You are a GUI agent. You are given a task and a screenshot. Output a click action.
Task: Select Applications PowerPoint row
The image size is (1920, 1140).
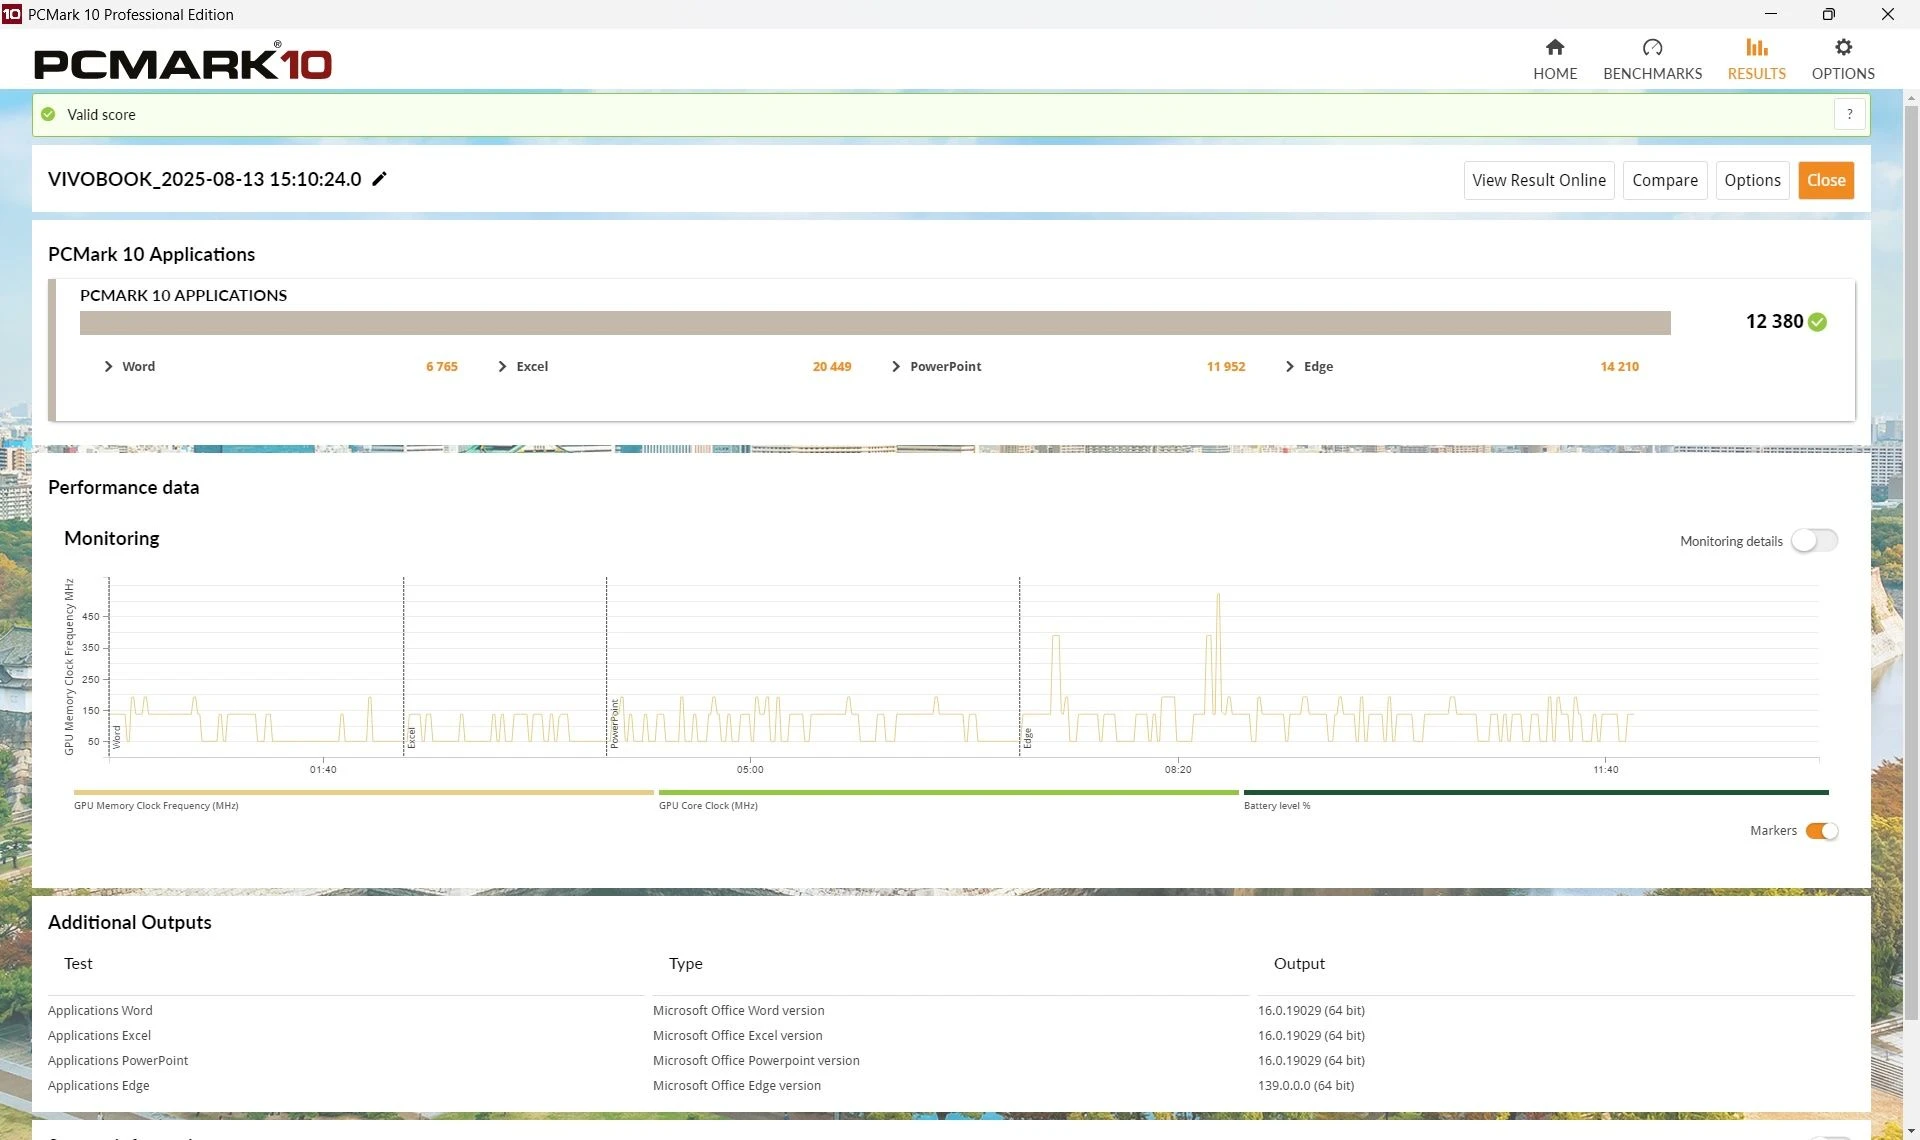point(950,1060)
